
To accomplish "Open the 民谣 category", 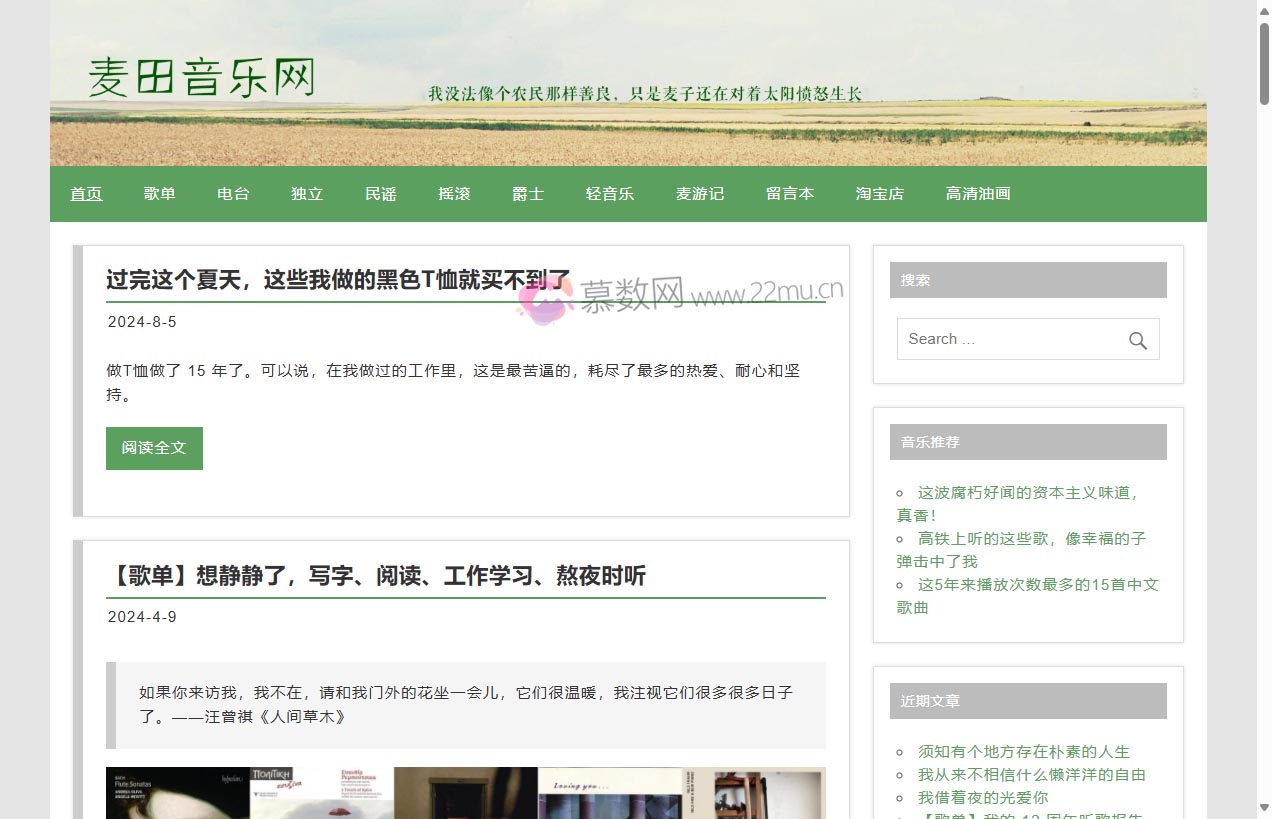I will pyautogui.click(x=381, y=194).
